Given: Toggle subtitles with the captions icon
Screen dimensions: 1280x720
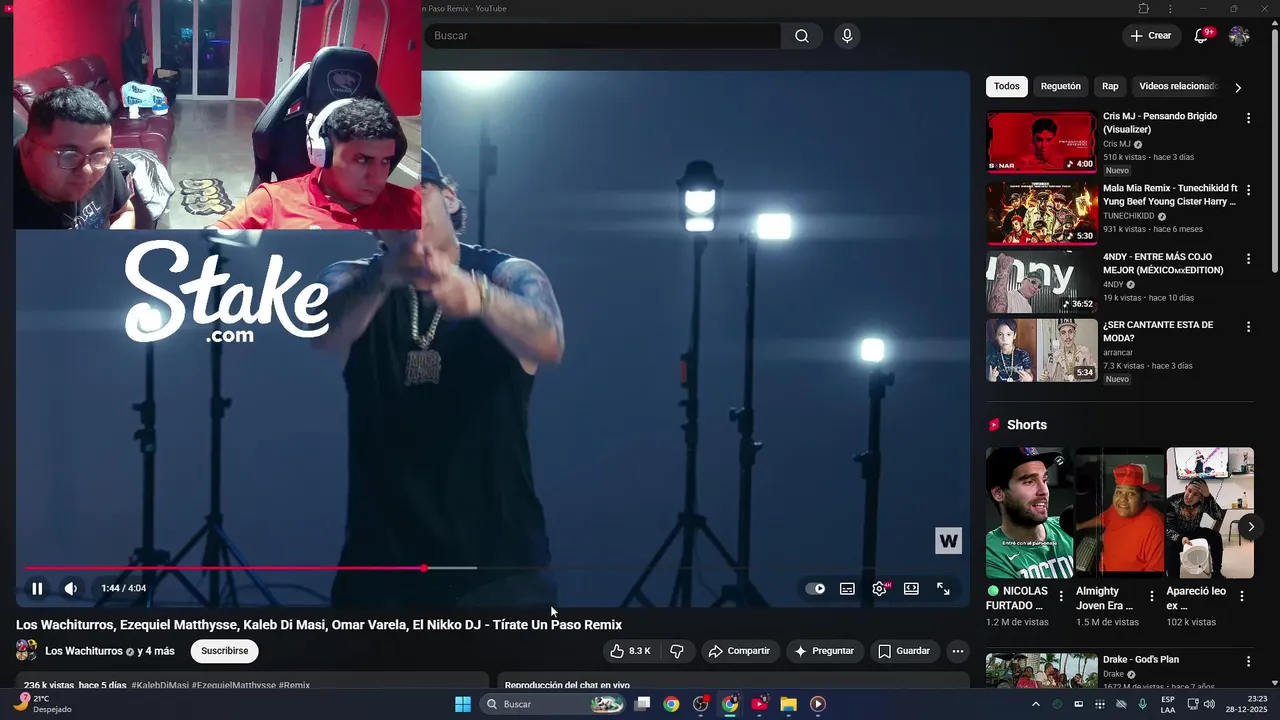Looking at the screenshot, I should click(x=847, y=589).
